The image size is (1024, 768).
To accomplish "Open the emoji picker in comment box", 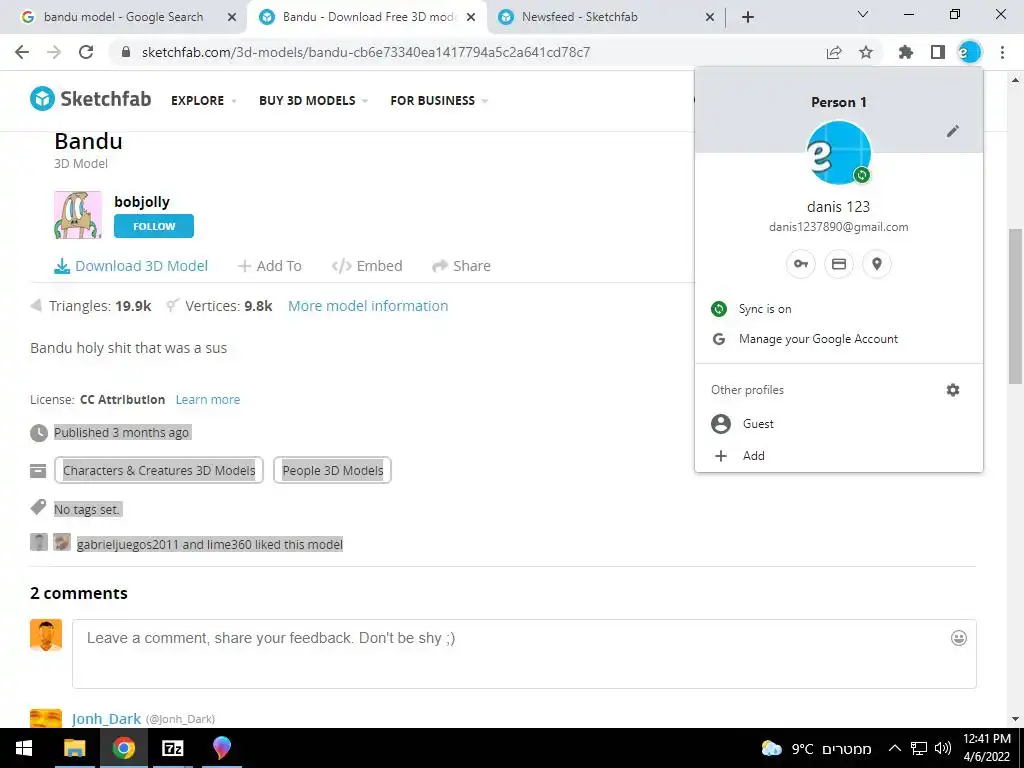I will 959,638.
